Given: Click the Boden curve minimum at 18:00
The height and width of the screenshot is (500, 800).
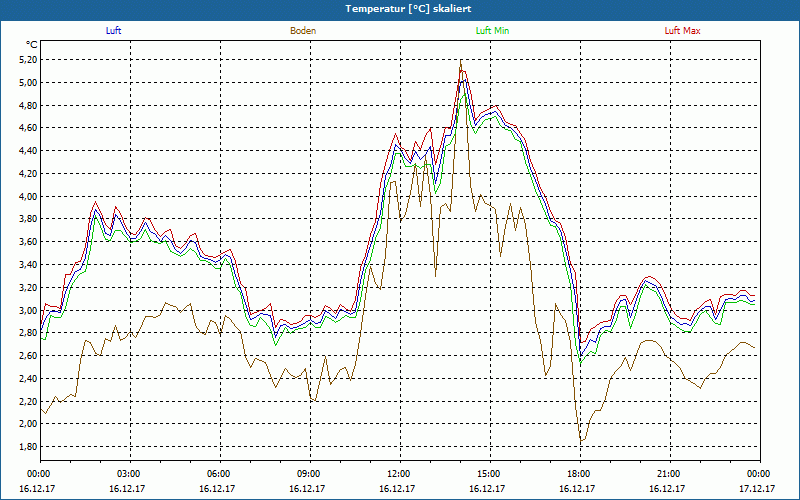Looking at the screenshot, I should (x=581, y=440).
